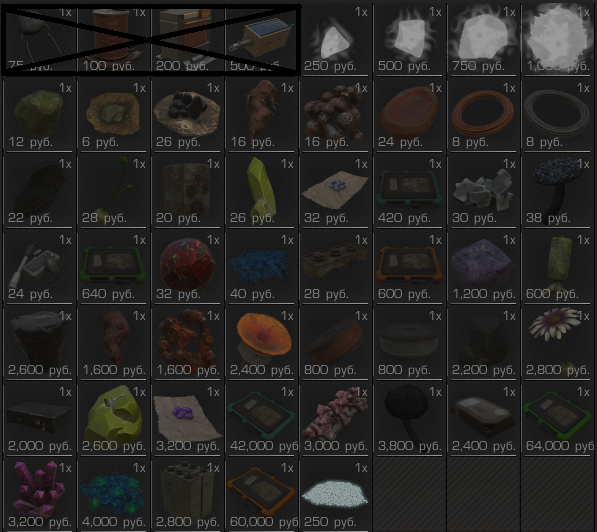Choose the blue moss item for 40 руб.

[x=262, y=267]
